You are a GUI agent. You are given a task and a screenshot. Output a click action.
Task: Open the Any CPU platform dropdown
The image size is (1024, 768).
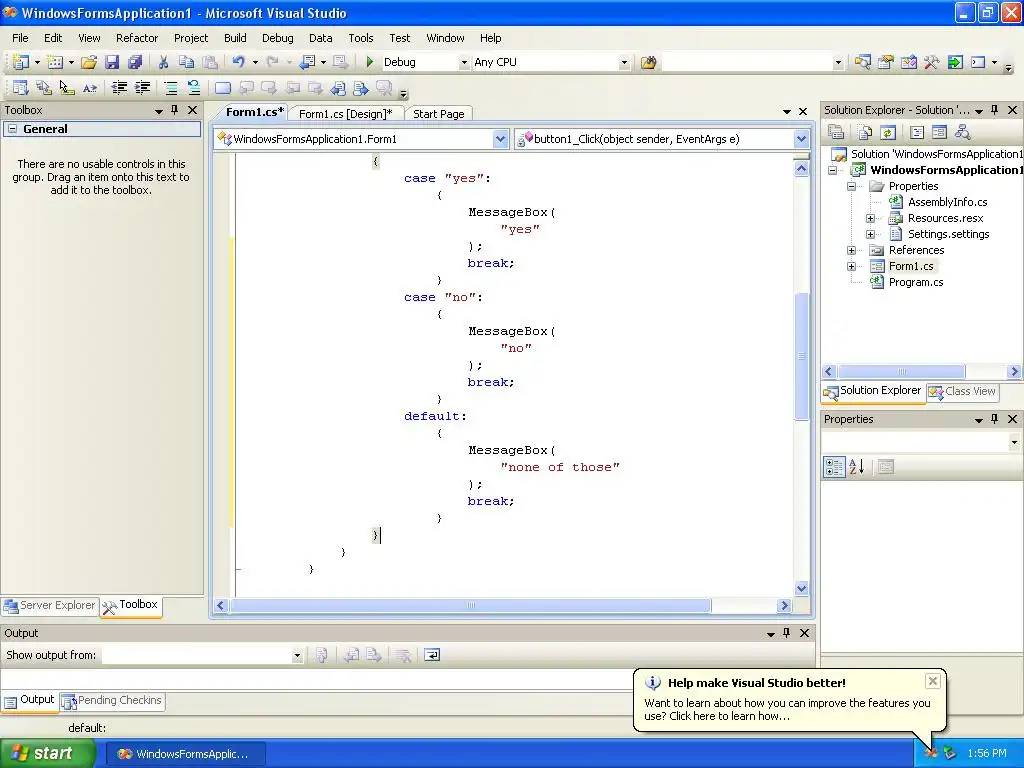[x=624, y=63]
